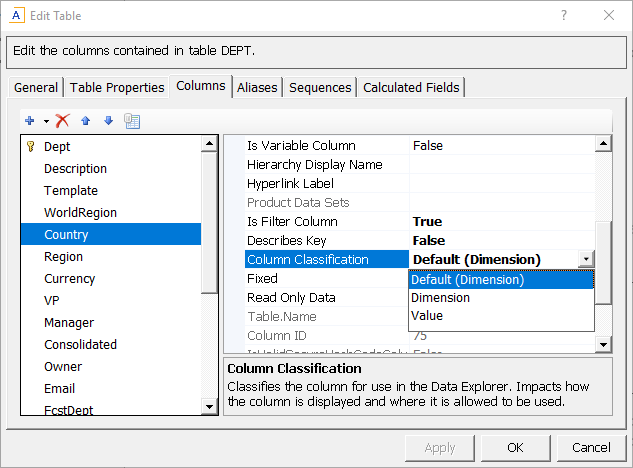Screen dimensions: 633x468
Task: Select the Currency column in list
Action: 69,279
